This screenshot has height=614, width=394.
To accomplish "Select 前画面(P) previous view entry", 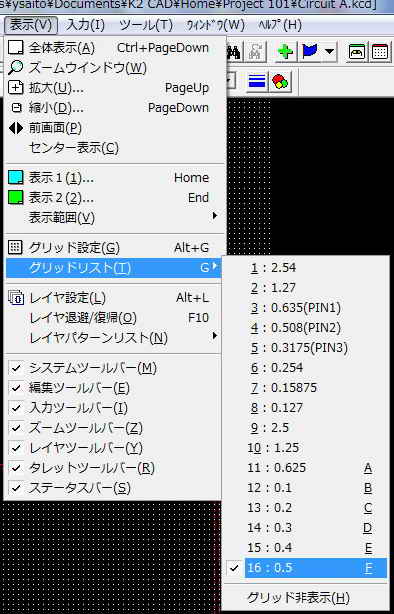I will click(115, 128).
